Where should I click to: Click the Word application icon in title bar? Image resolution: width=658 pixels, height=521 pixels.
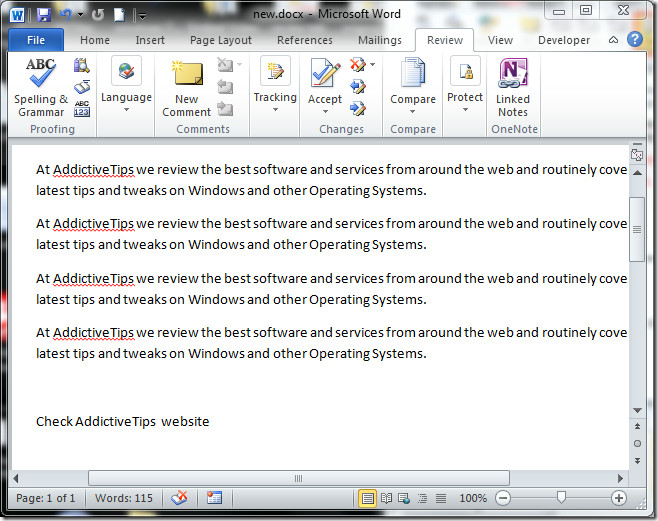[18, 15]
